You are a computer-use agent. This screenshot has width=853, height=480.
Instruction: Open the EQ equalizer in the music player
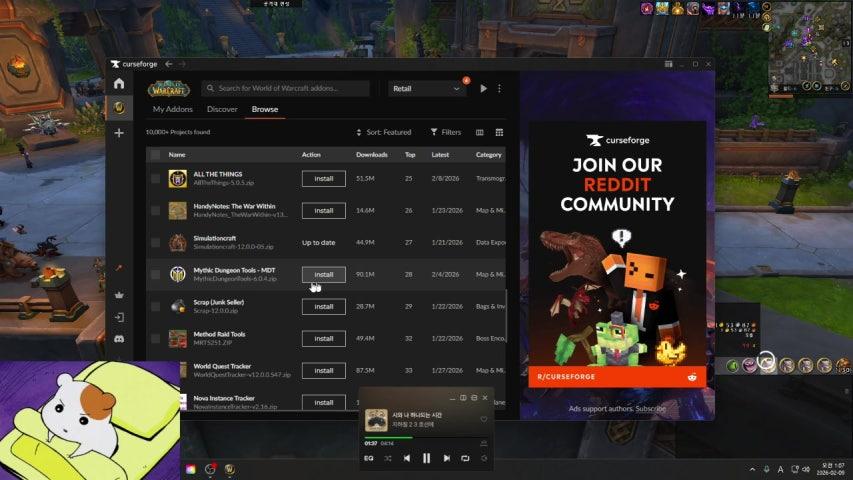coord(368,458)
